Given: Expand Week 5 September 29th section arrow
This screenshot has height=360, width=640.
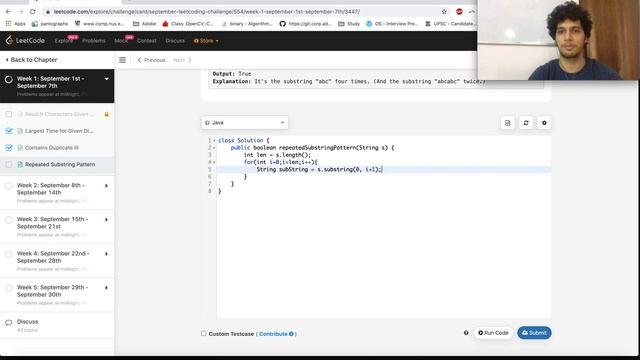Looking at the screenshot, I should click(x=107, y=288).
